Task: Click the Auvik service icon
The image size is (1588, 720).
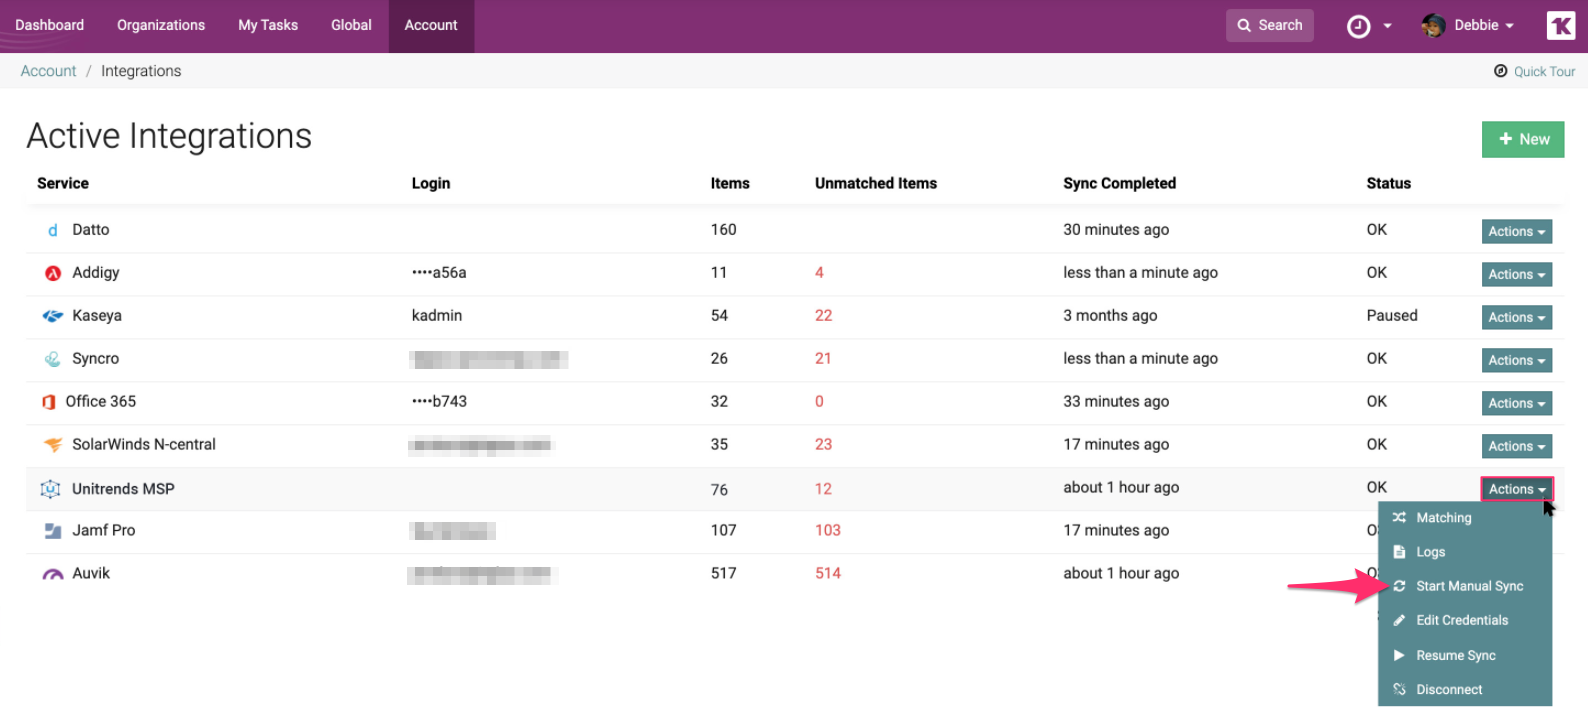Action: coord(53,574)
